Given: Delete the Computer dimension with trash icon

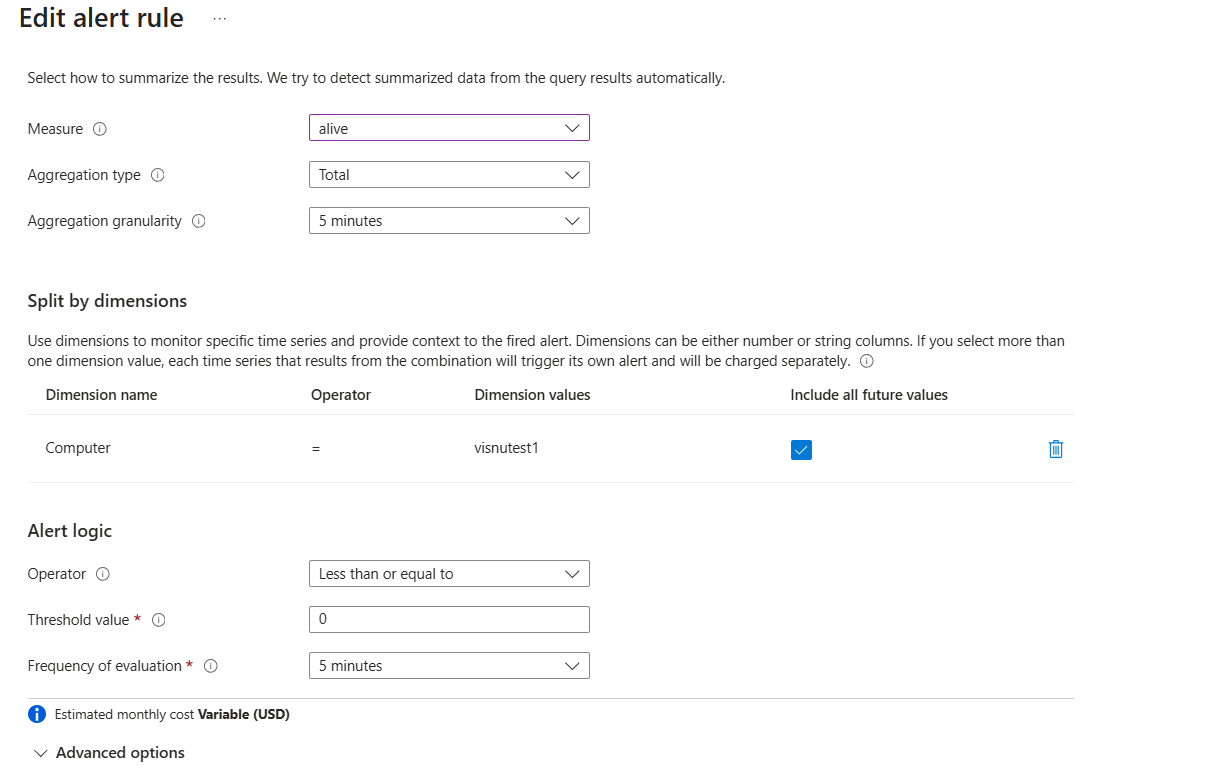Looking at the screenshot, I should pos(1055,449).
